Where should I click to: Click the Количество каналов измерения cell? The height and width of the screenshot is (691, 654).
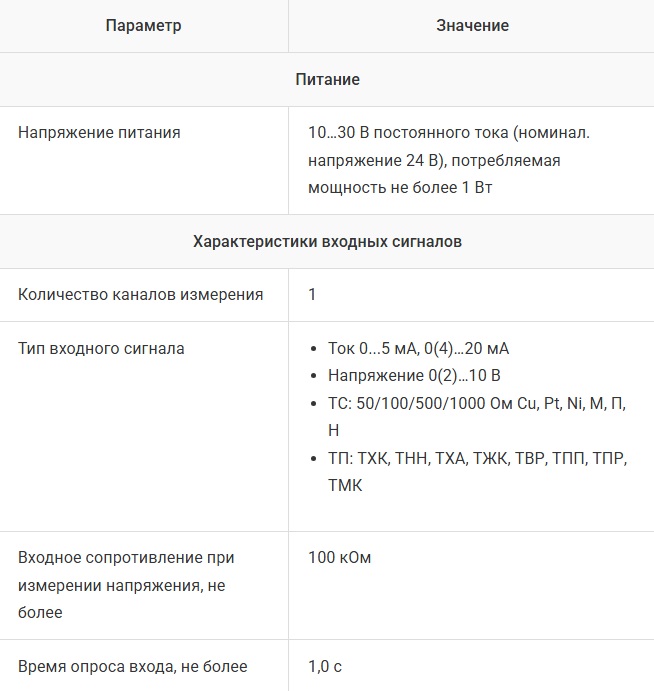tap(141, 295)
